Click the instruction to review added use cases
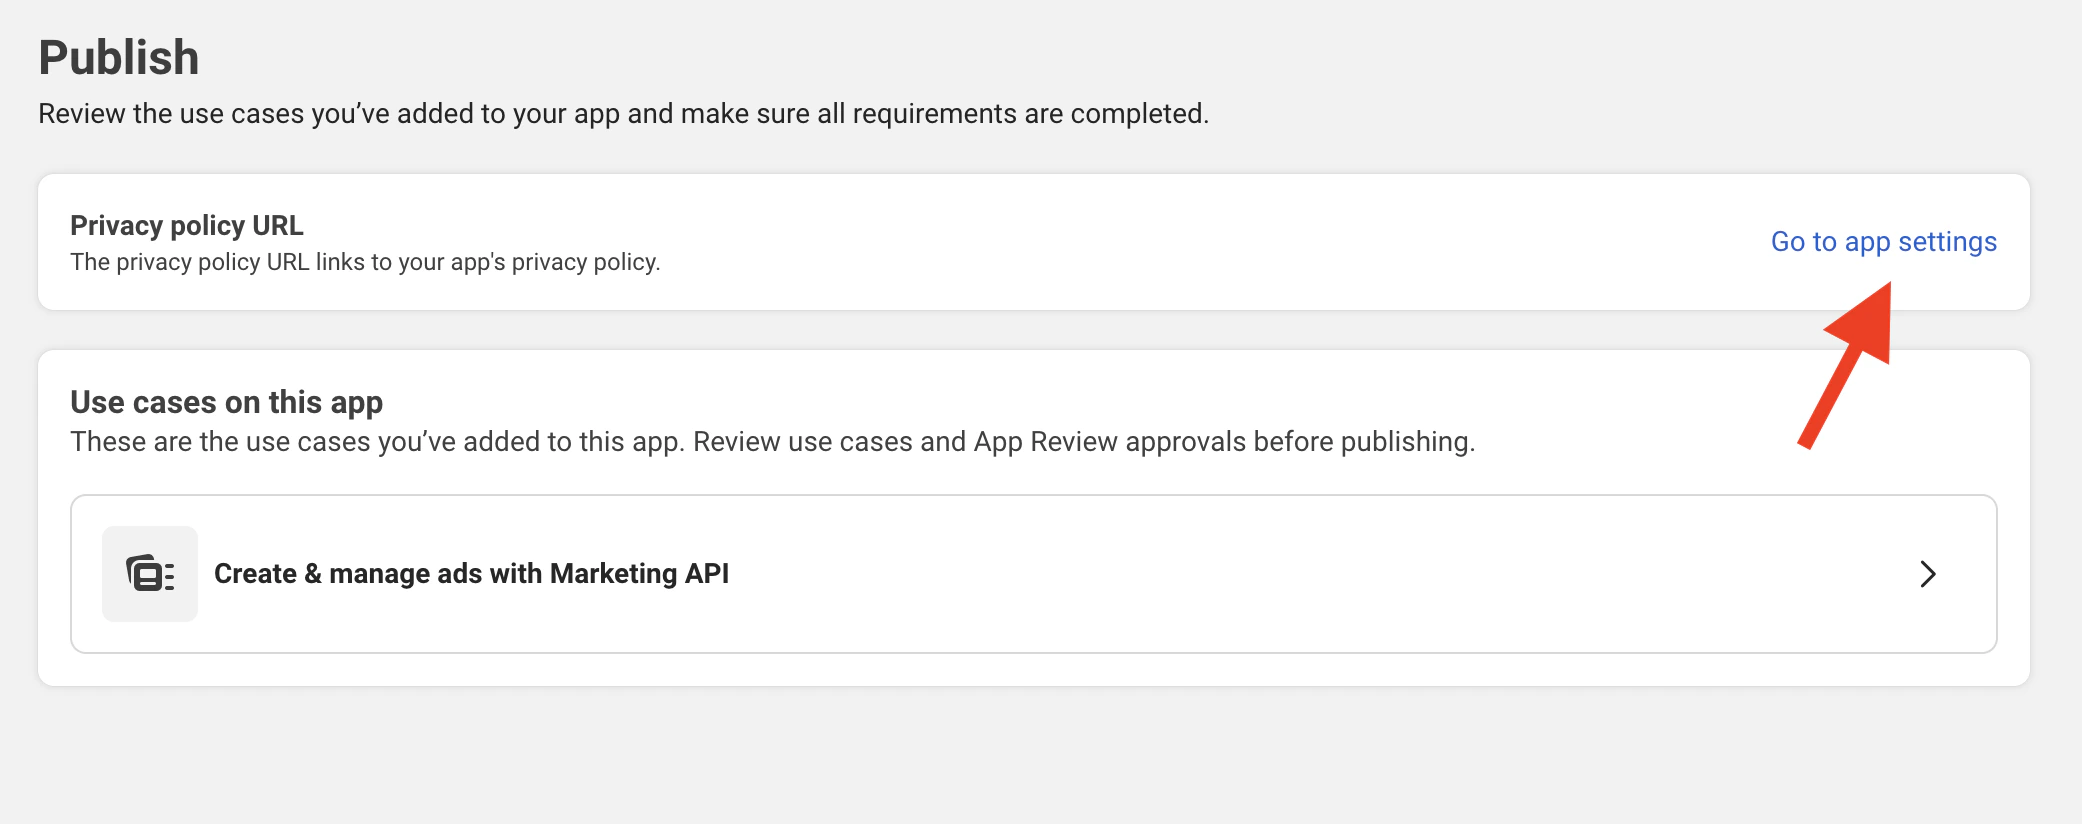 pyautogui.click(x=624, y=114)
